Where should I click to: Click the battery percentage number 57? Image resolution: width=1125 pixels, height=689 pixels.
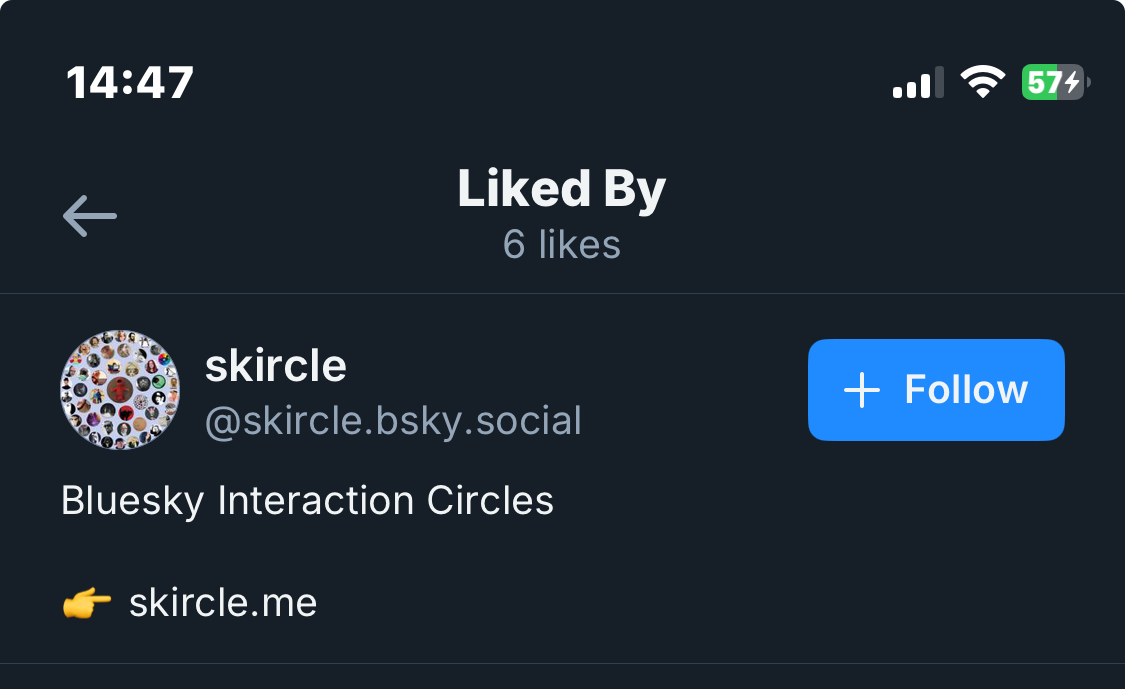pyautogui.click(x=1043, y=82)
